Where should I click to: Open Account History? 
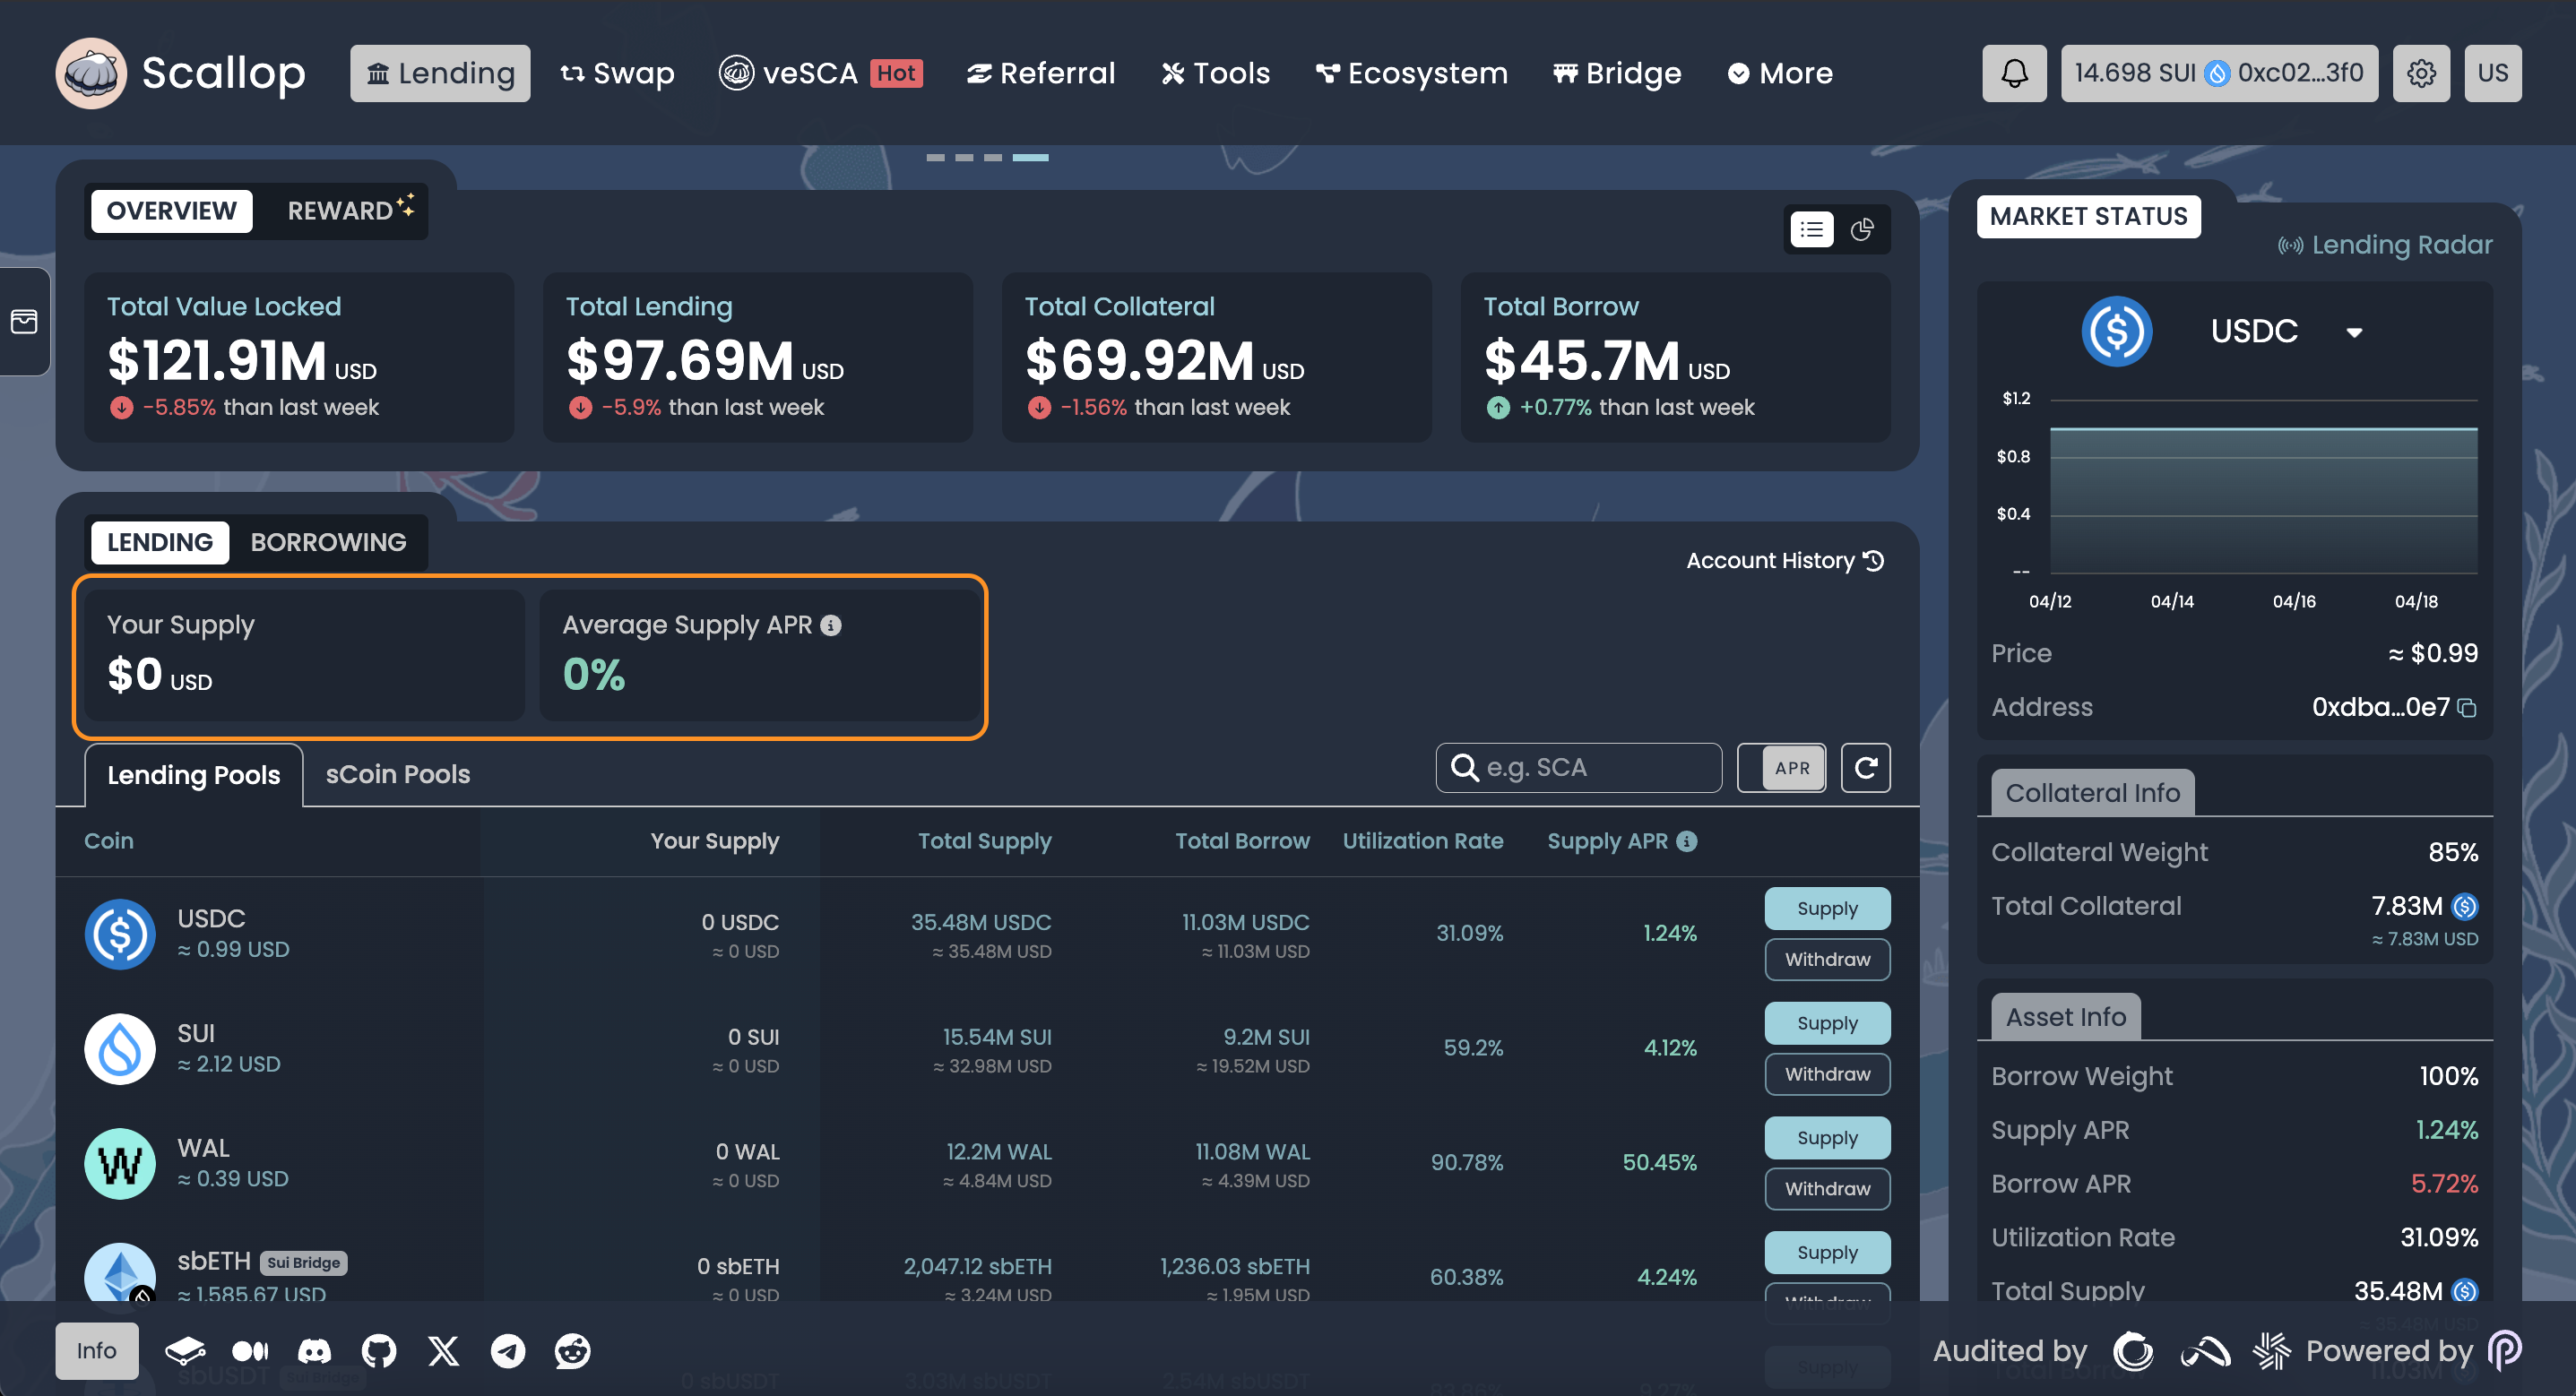coord(1785,560)
